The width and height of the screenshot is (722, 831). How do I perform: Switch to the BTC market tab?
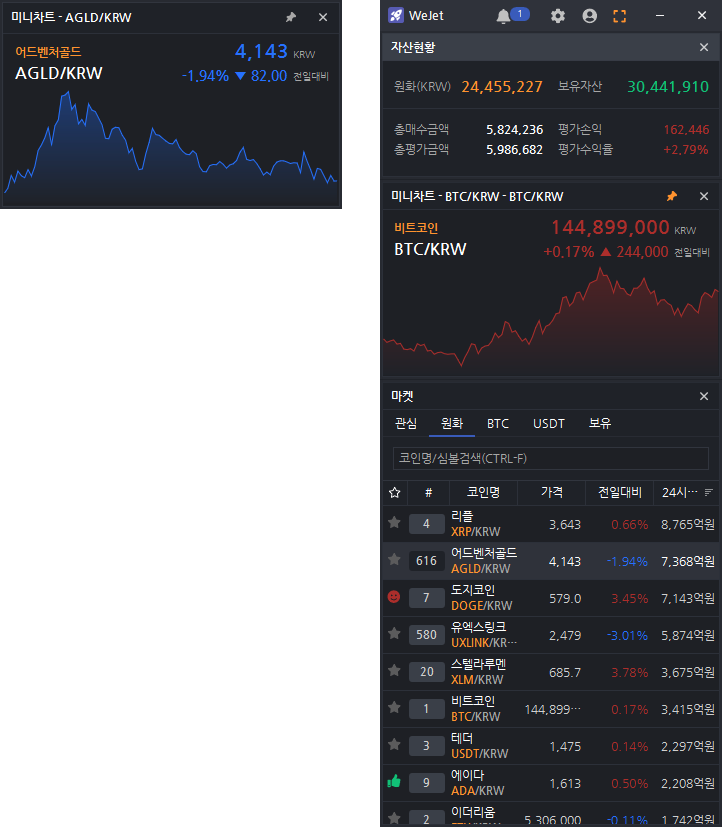pyautogui.click(x=498, y=423)
